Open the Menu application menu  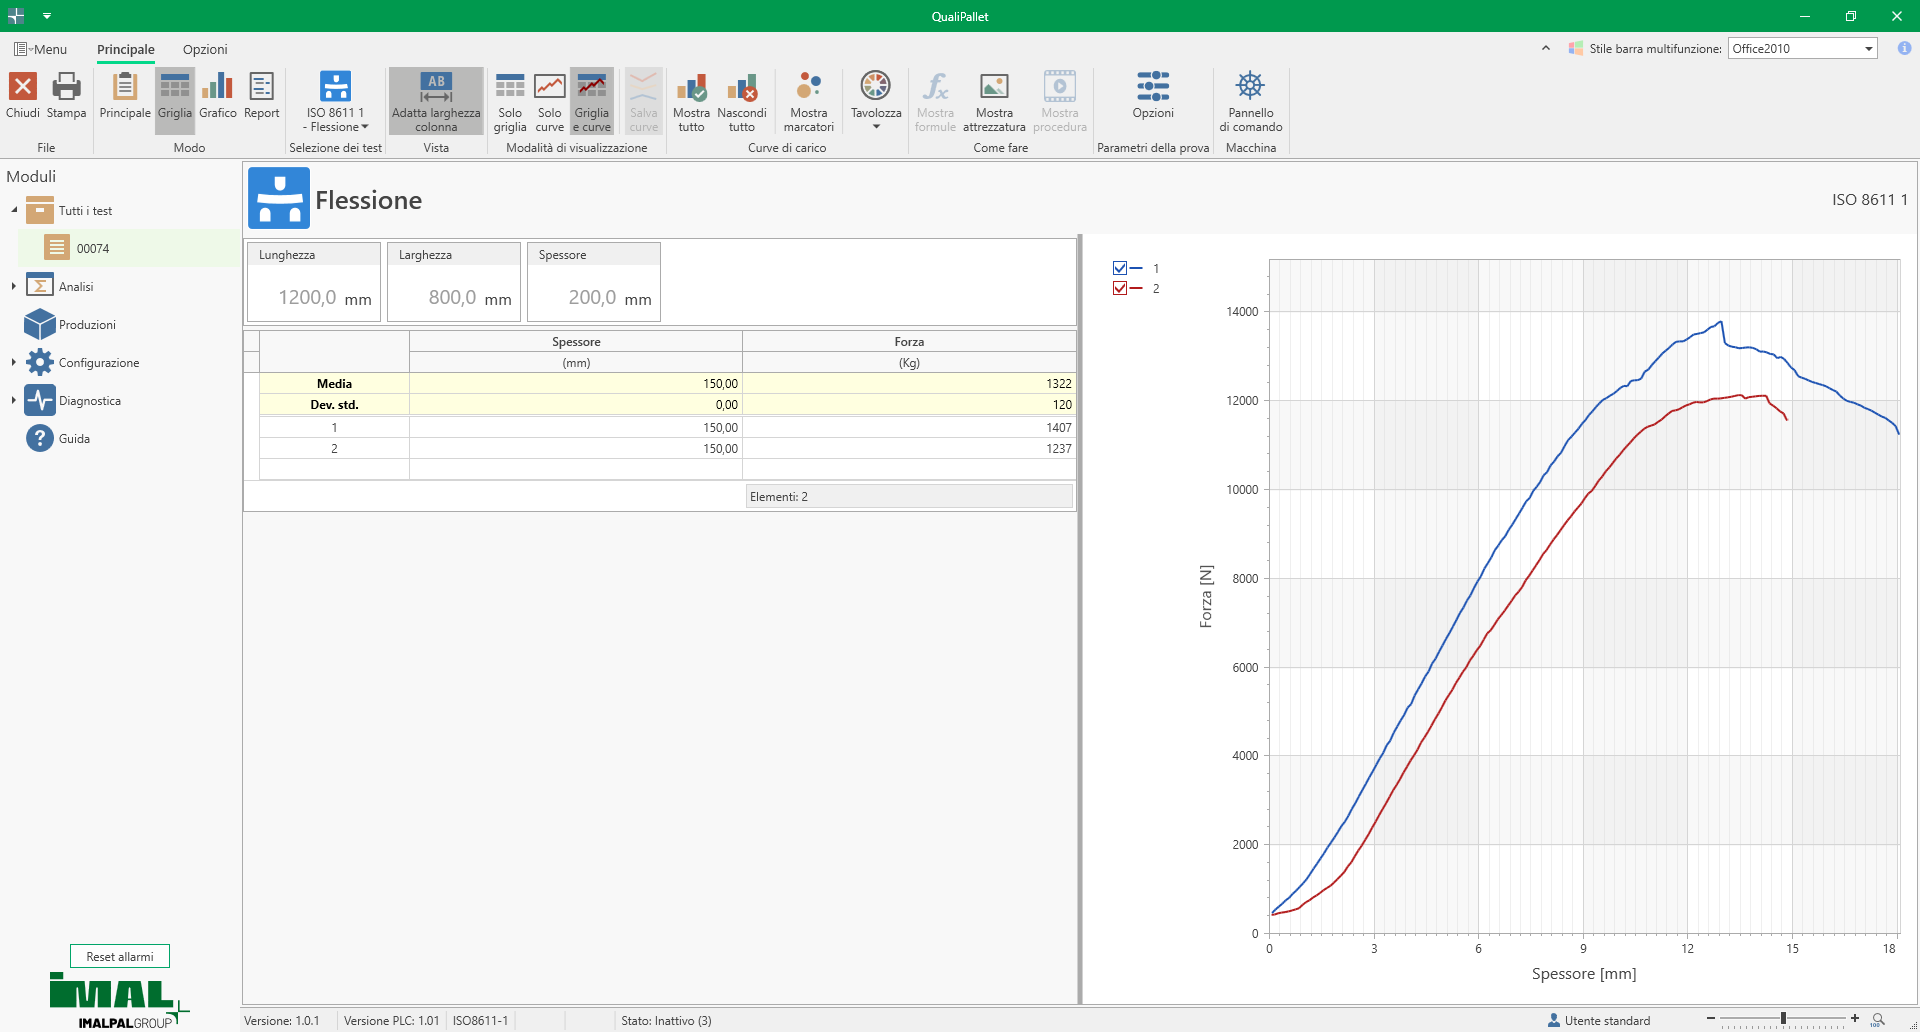[x=41, y=49]
